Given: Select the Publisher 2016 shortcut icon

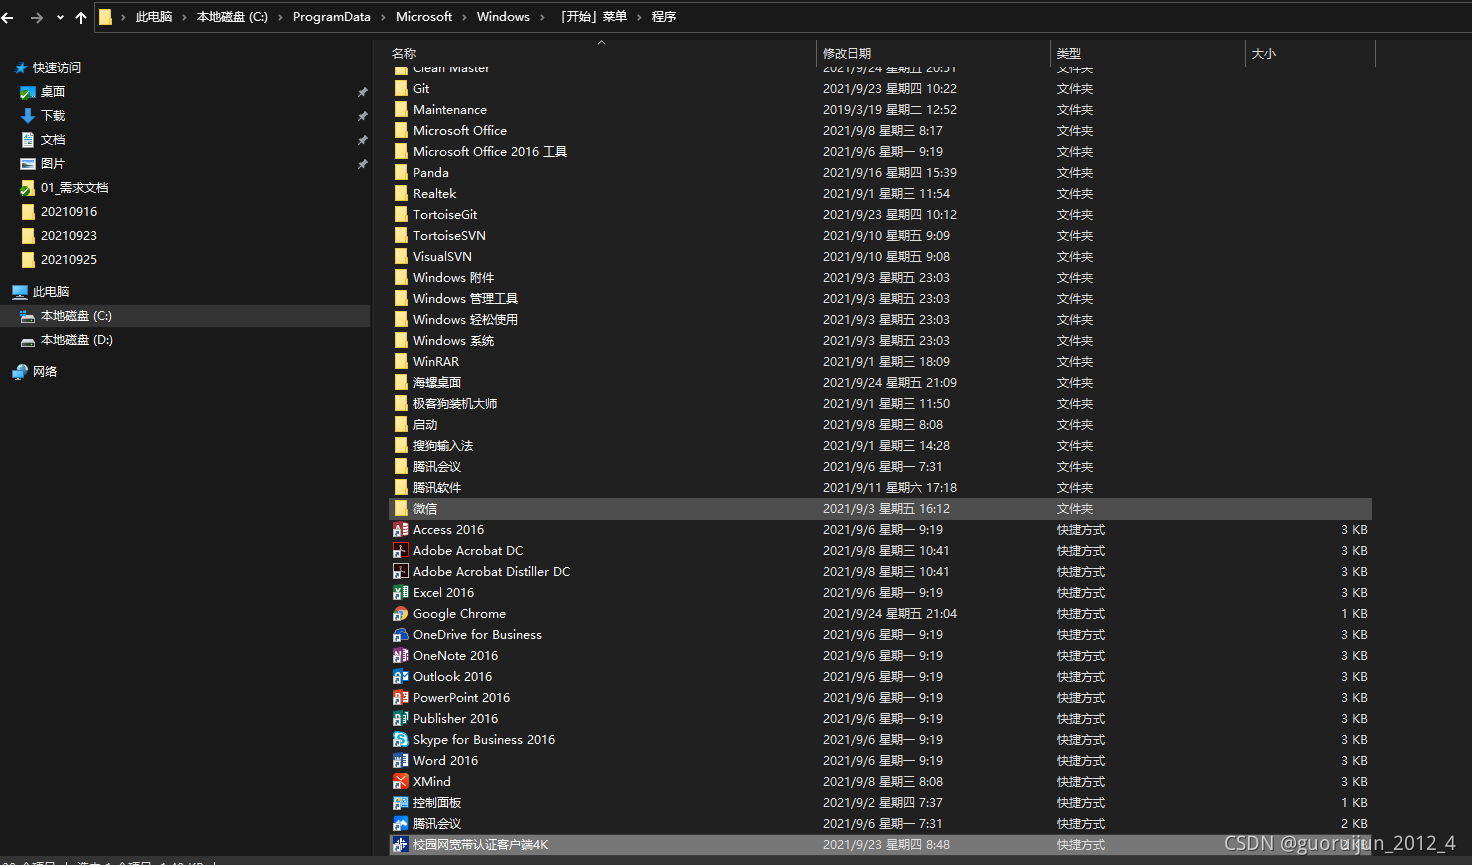Looking at the screenshot, I should click(400, 719).
